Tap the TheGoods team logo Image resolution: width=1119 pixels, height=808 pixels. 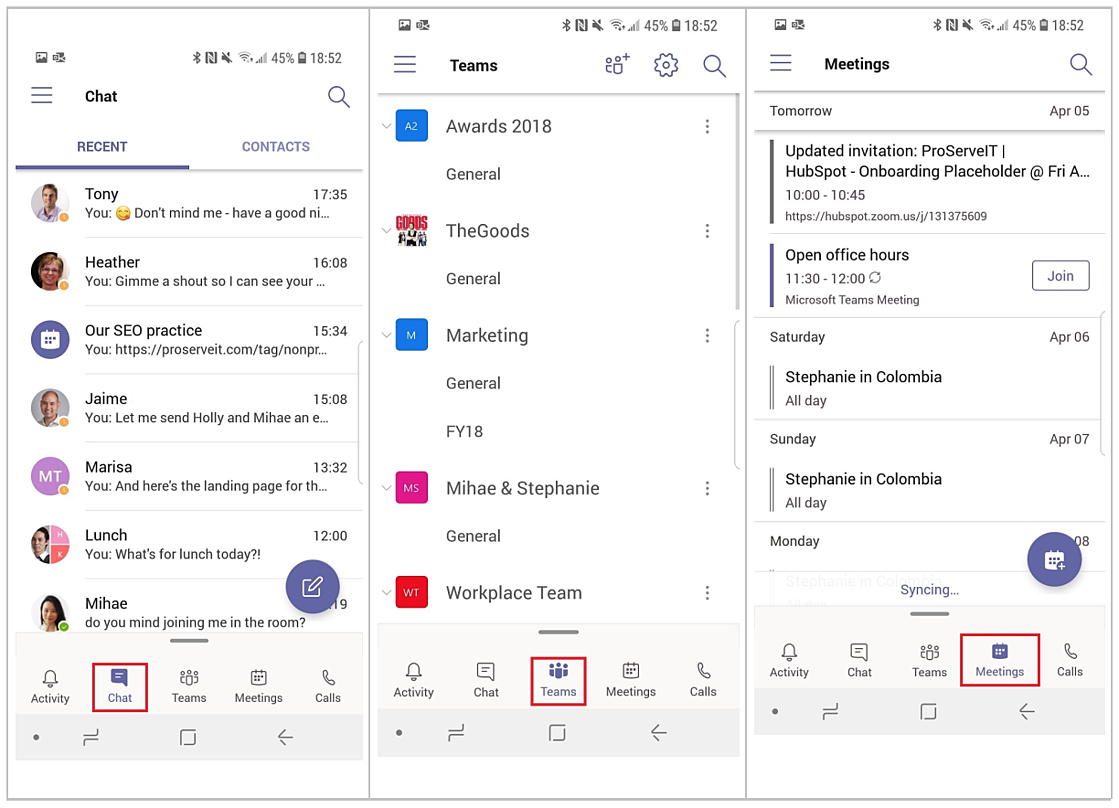[x=412, y=230]
